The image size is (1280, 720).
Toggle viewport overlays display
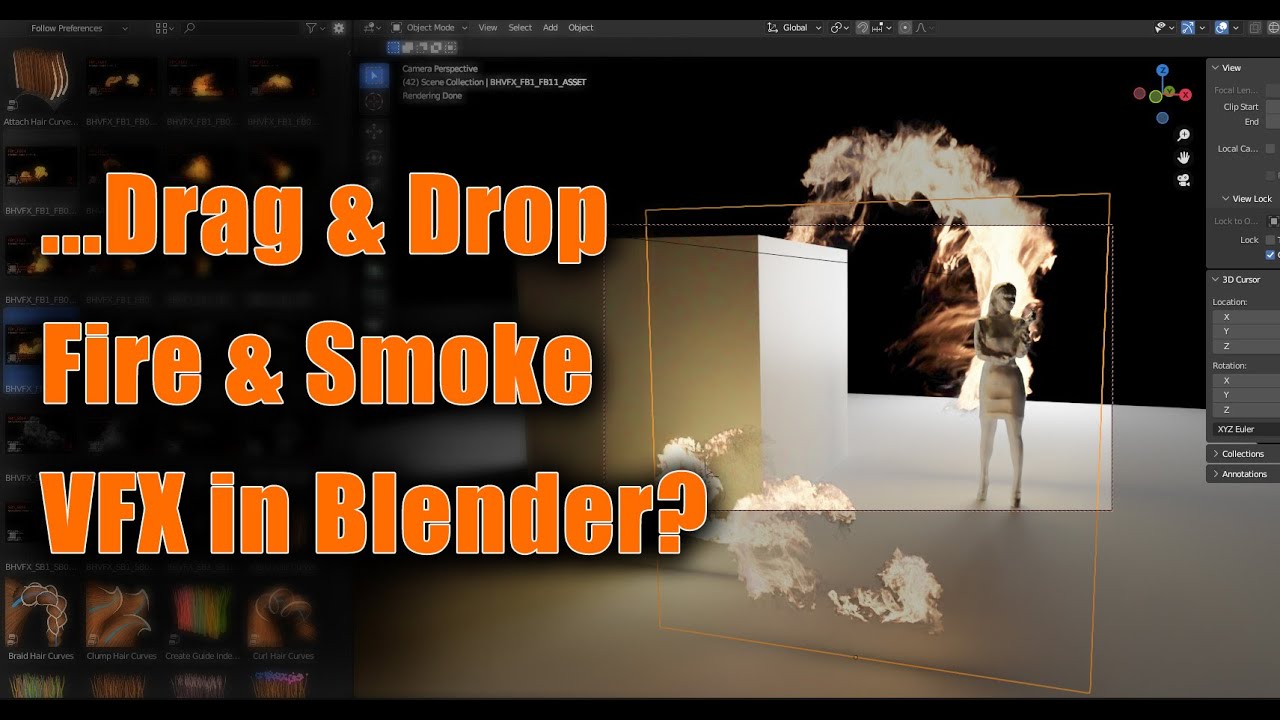[x=1221, y=28]
